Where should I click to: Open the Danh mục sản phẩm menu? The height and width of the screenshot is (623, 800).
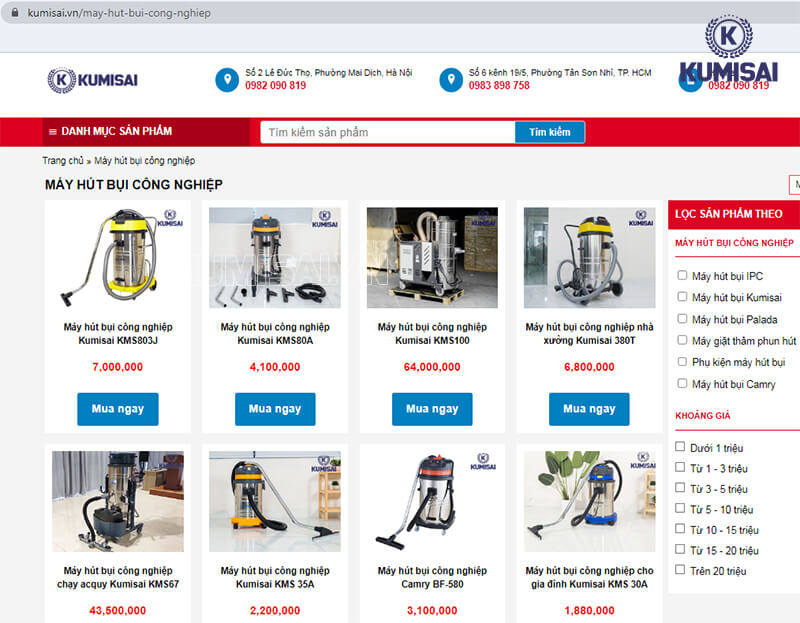click(x=146, y=132)
